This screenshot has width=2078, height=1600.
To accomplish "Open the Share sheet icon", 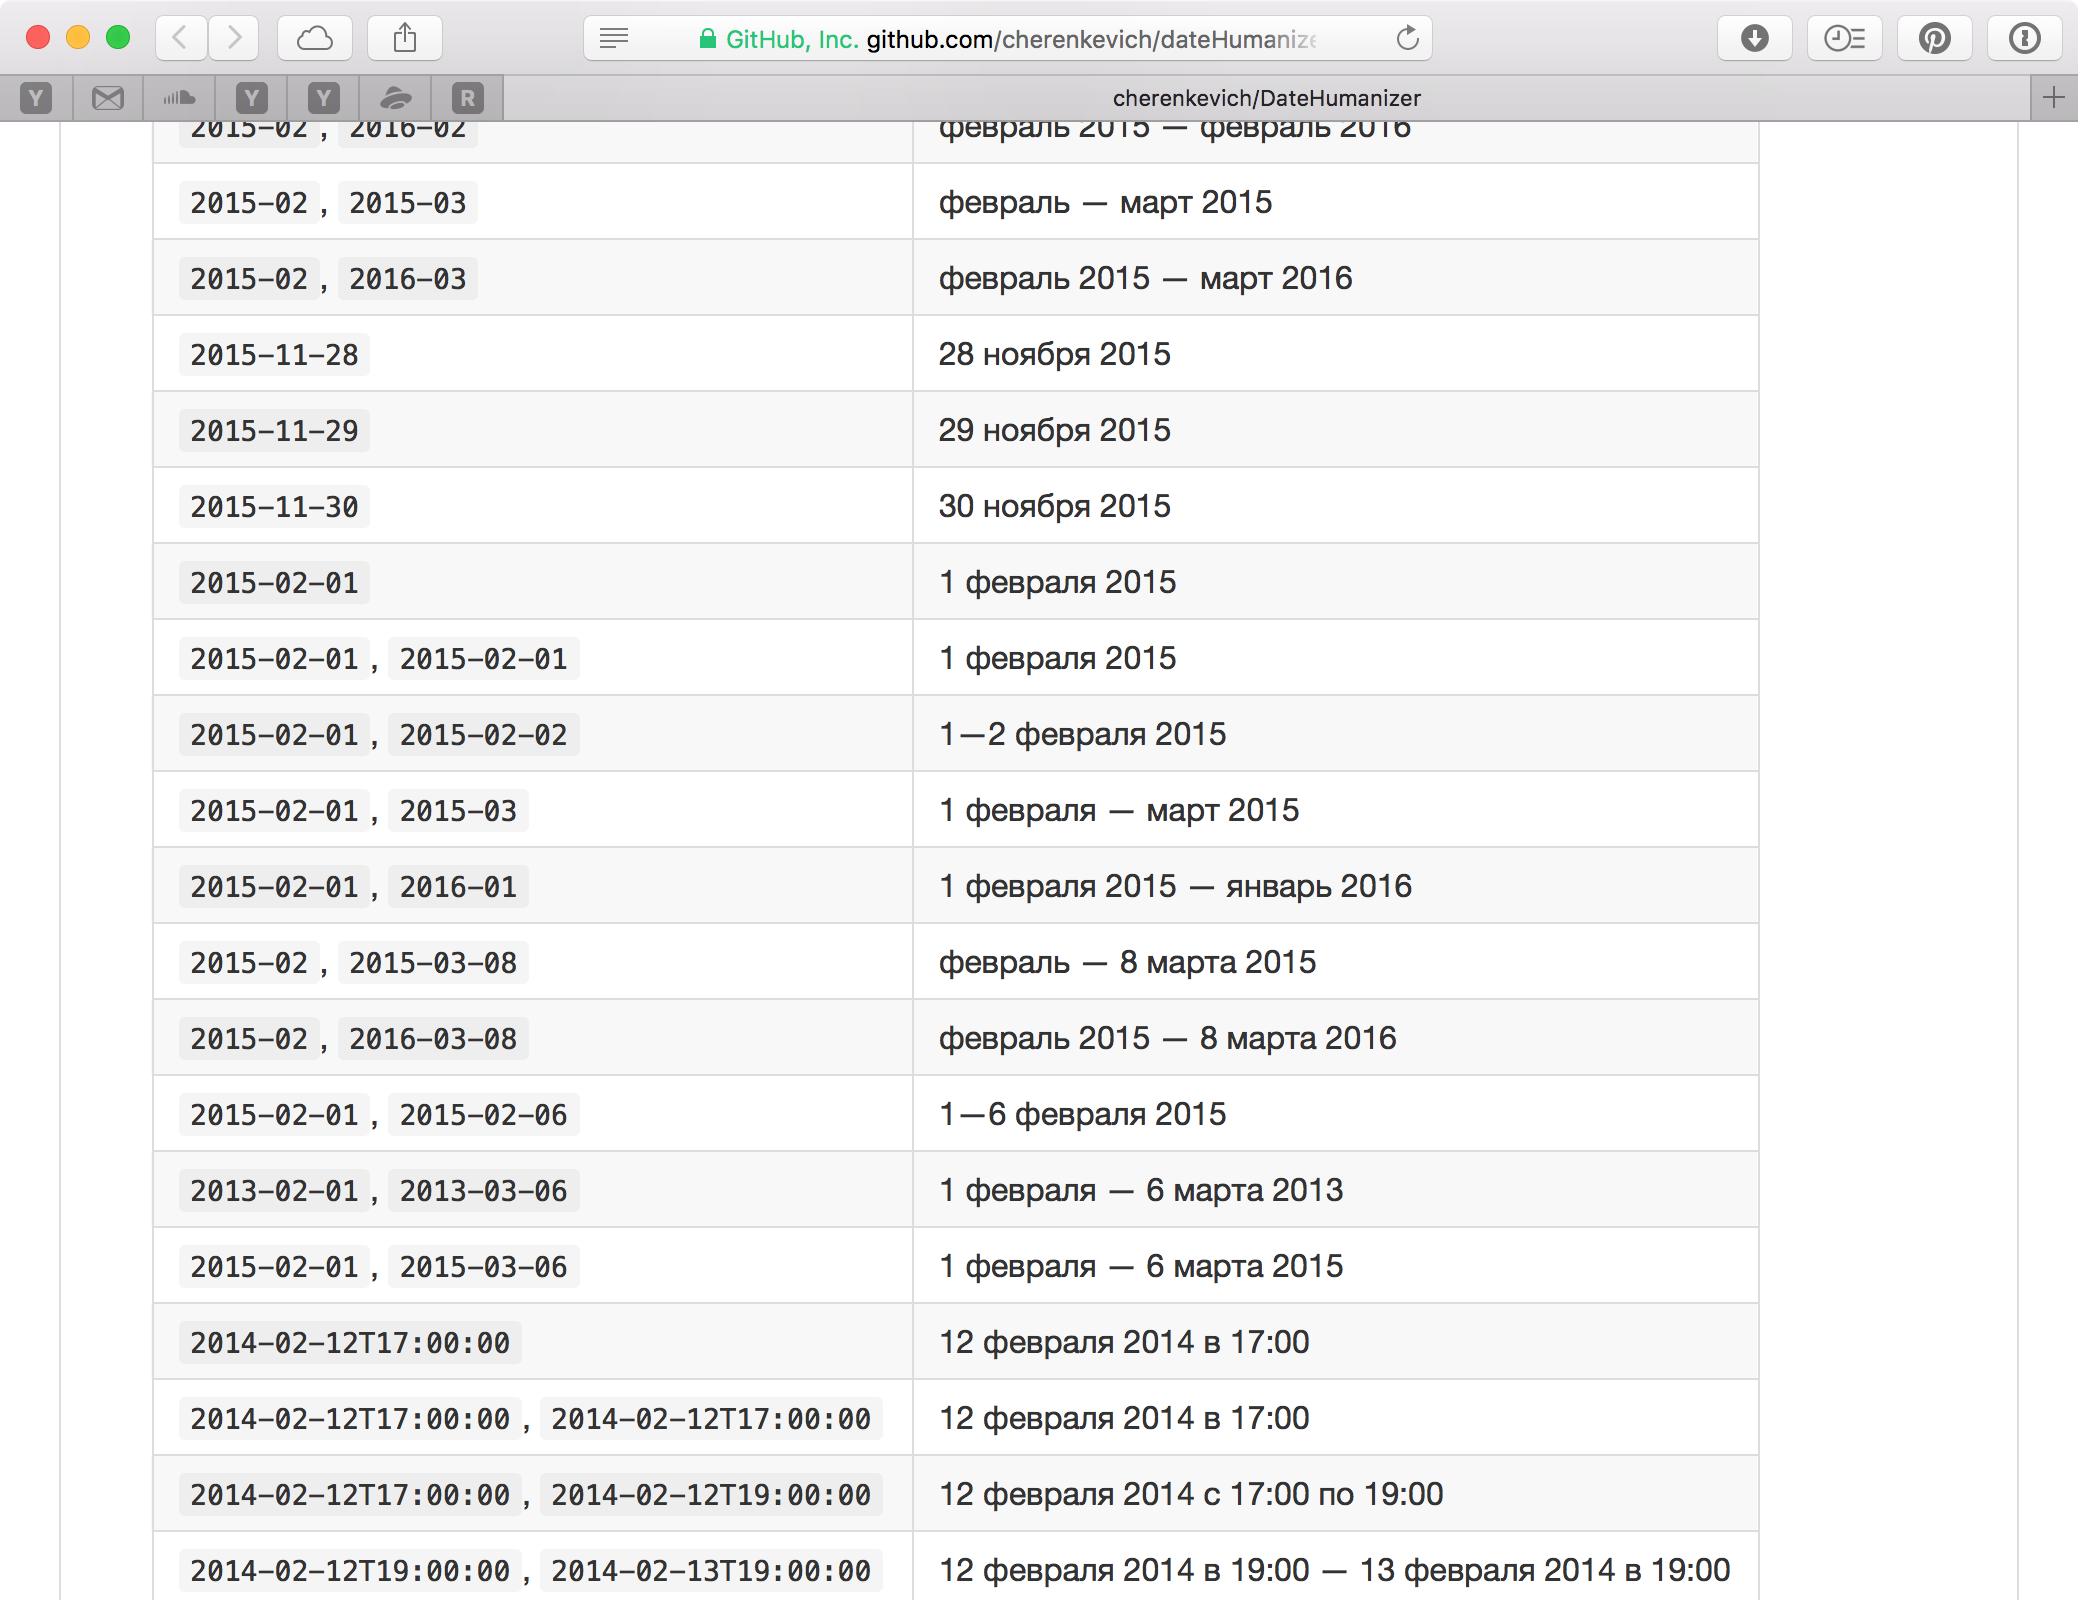I will 405,38.
